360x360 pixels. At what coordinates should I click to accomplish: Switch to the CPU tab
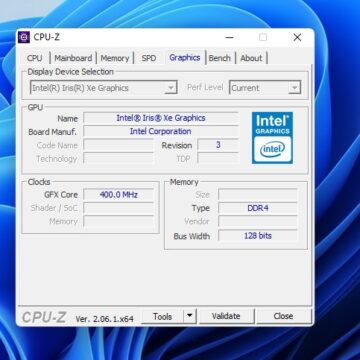35,58
